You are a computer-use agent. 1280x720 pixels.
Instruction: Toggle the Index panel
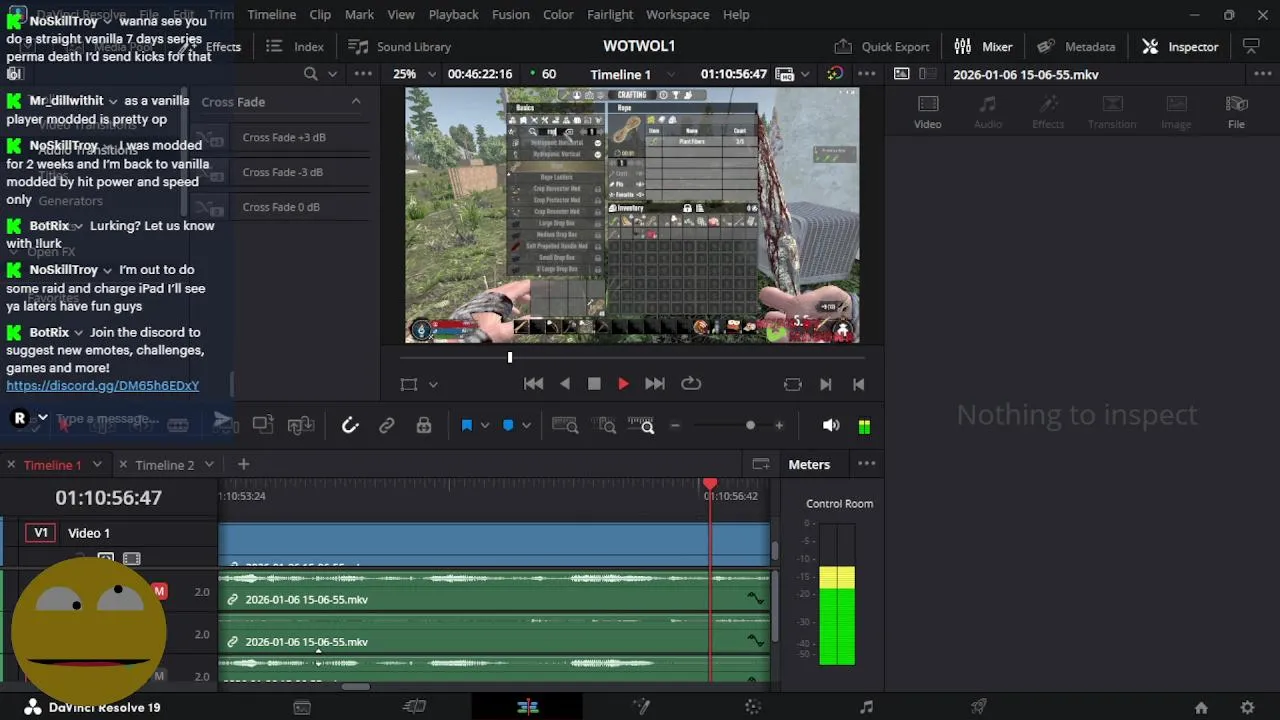pos(295,46)
